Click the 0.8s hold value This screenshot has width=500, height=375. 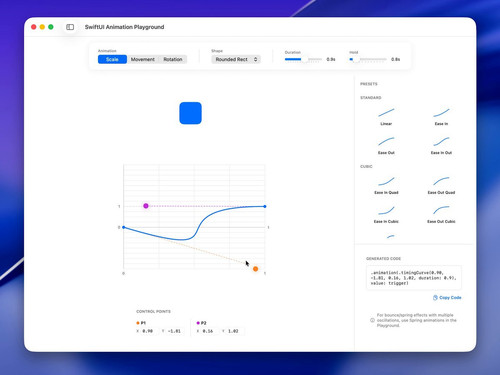click(x=395, y=59)
